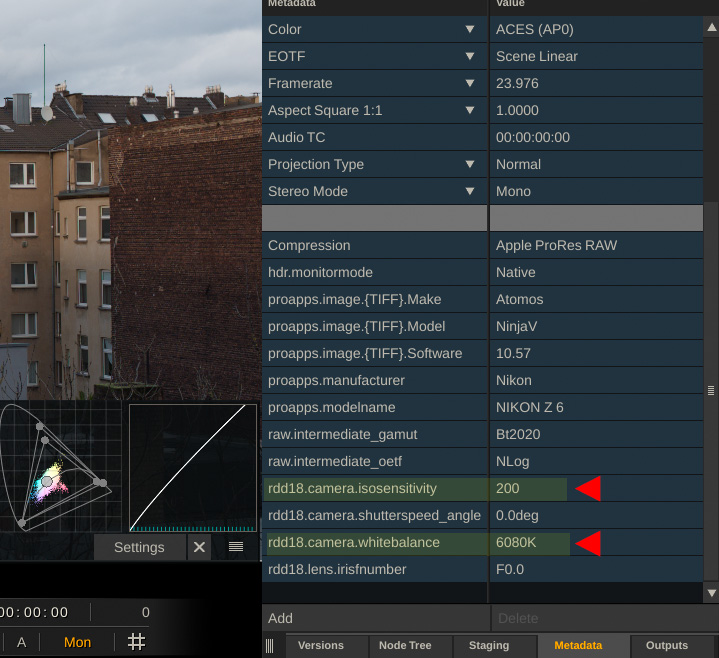719x658 pixels.
Task: Click the disabled Delete button
Action: click(x=604, y=618)
